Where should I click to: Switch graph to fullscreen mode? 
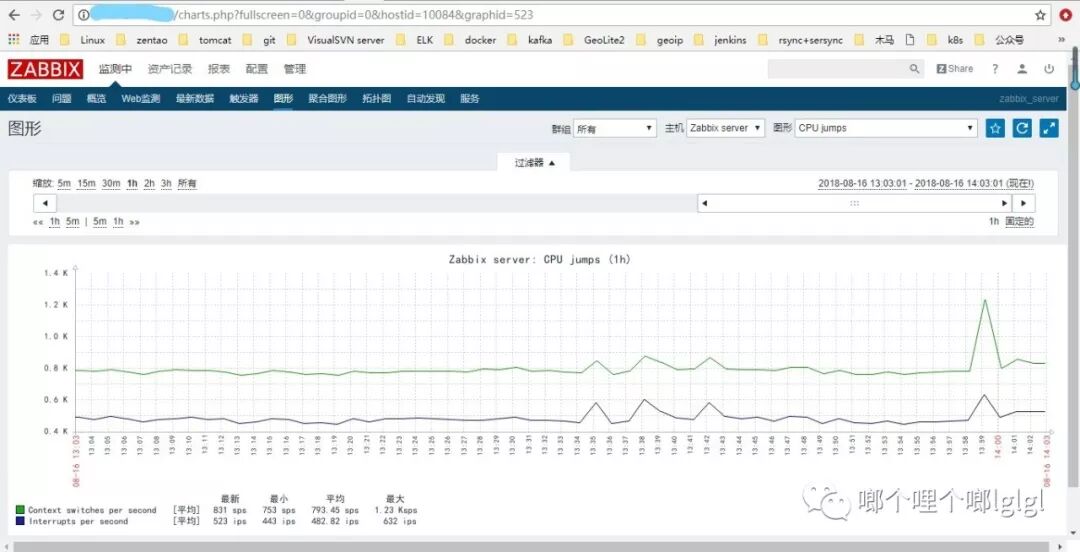[x=1049, y=128]
